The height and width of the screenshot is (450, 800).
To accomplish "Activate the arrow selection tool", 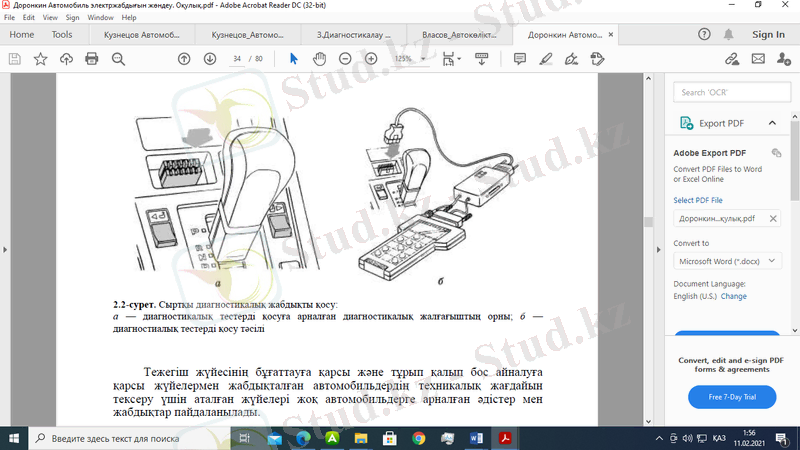I will (294, 59).
